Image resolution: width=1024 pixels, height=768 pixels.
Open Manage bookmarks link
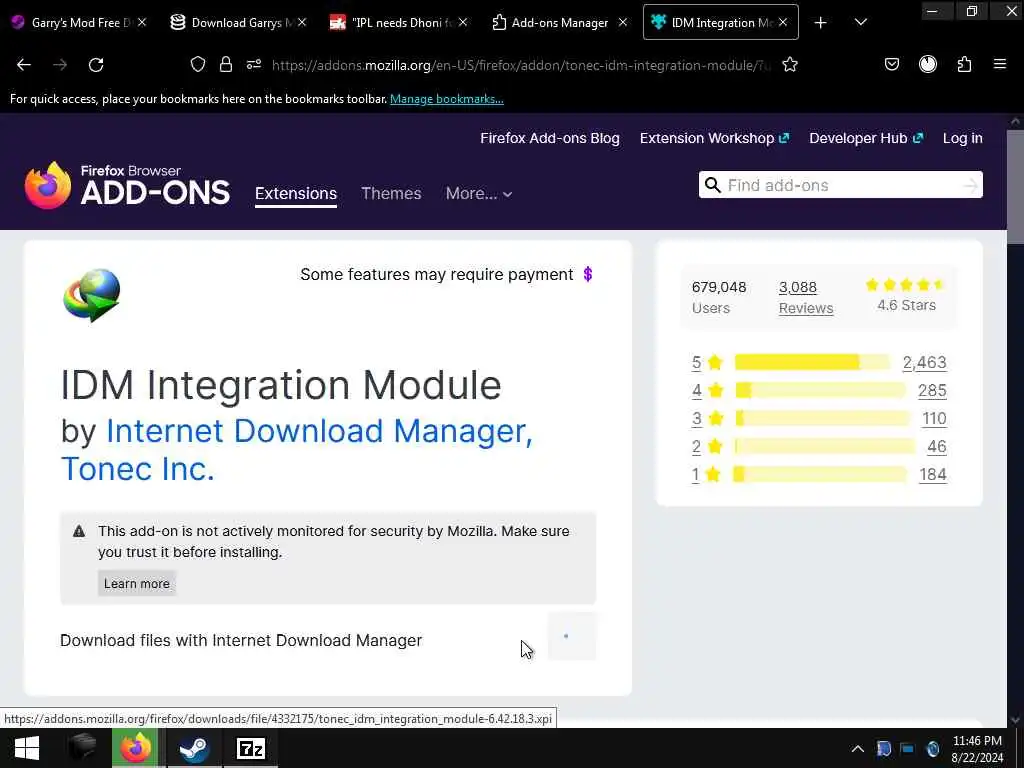click(447, 99)
